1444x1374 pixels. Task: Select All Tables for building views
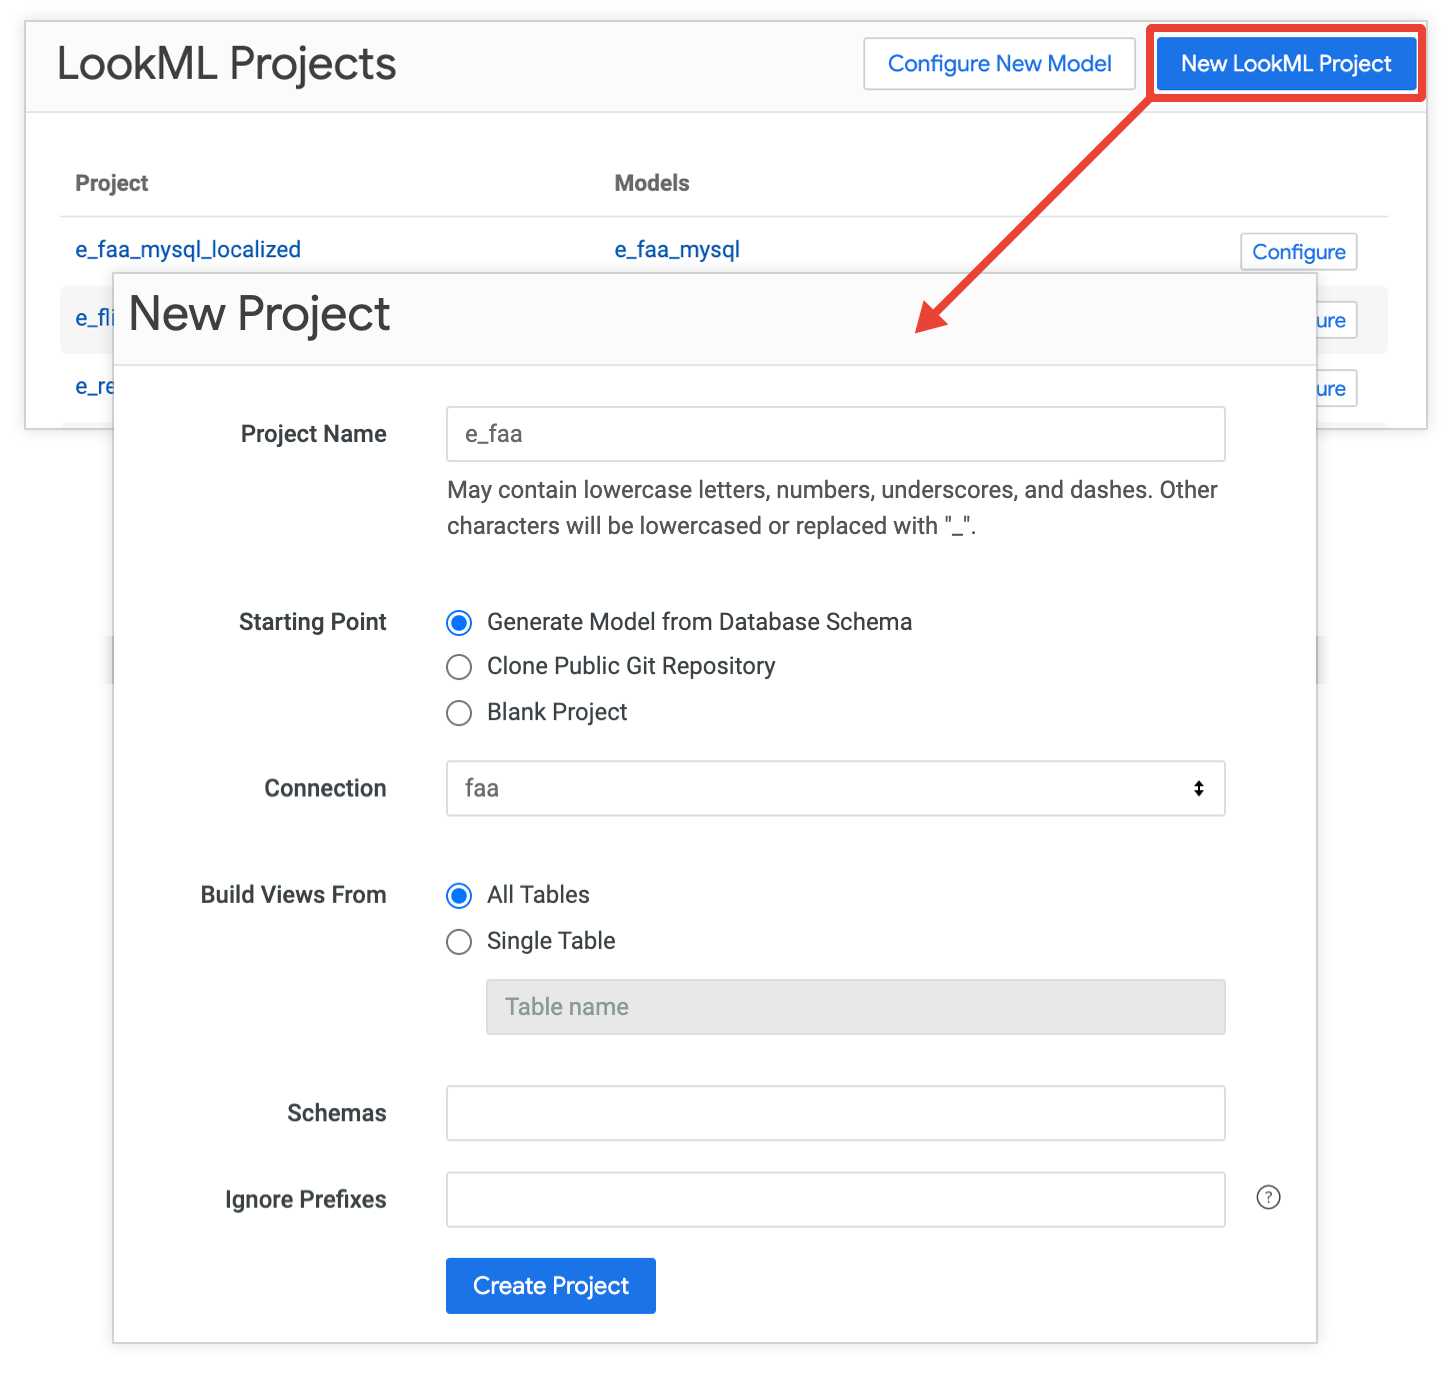pos(459,896)
